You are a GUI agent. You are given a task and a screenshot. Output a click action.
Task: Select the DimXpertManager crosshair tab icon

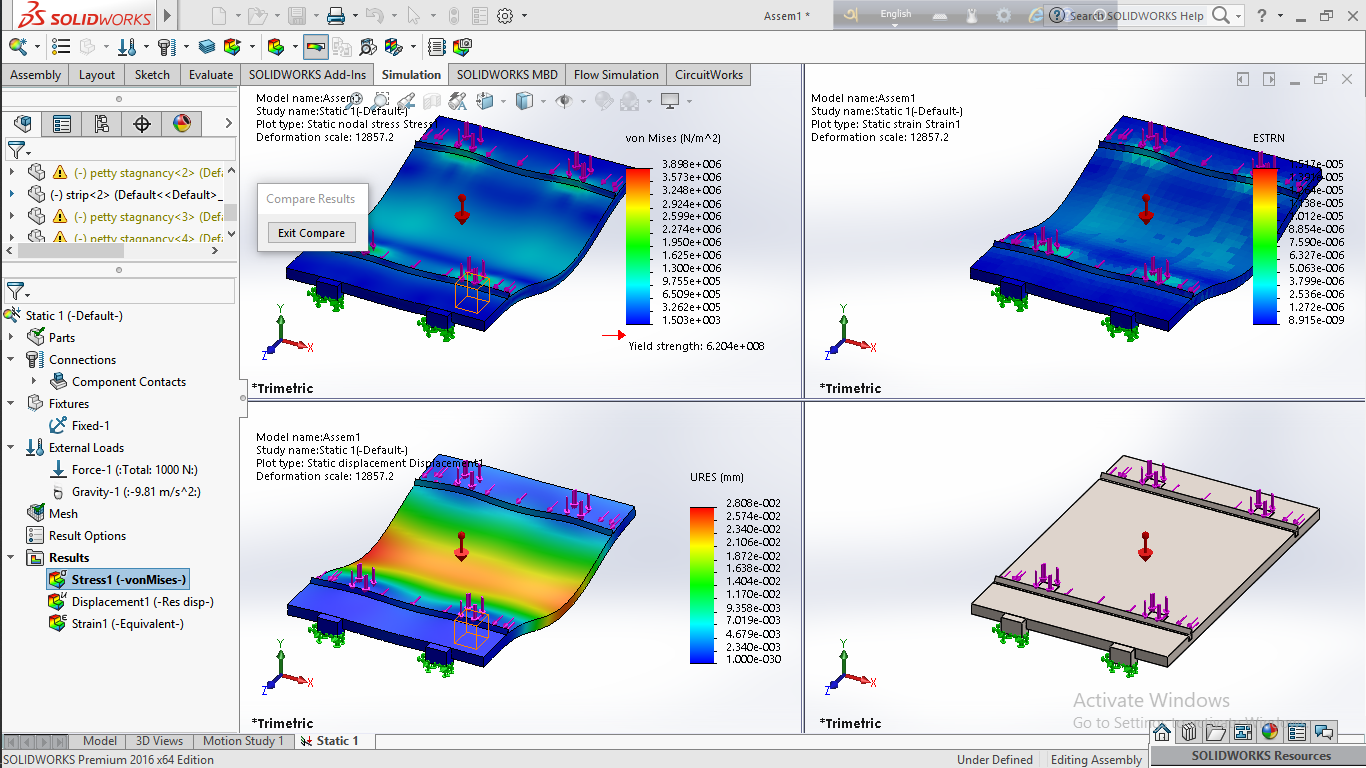click(x=142, y=124)
